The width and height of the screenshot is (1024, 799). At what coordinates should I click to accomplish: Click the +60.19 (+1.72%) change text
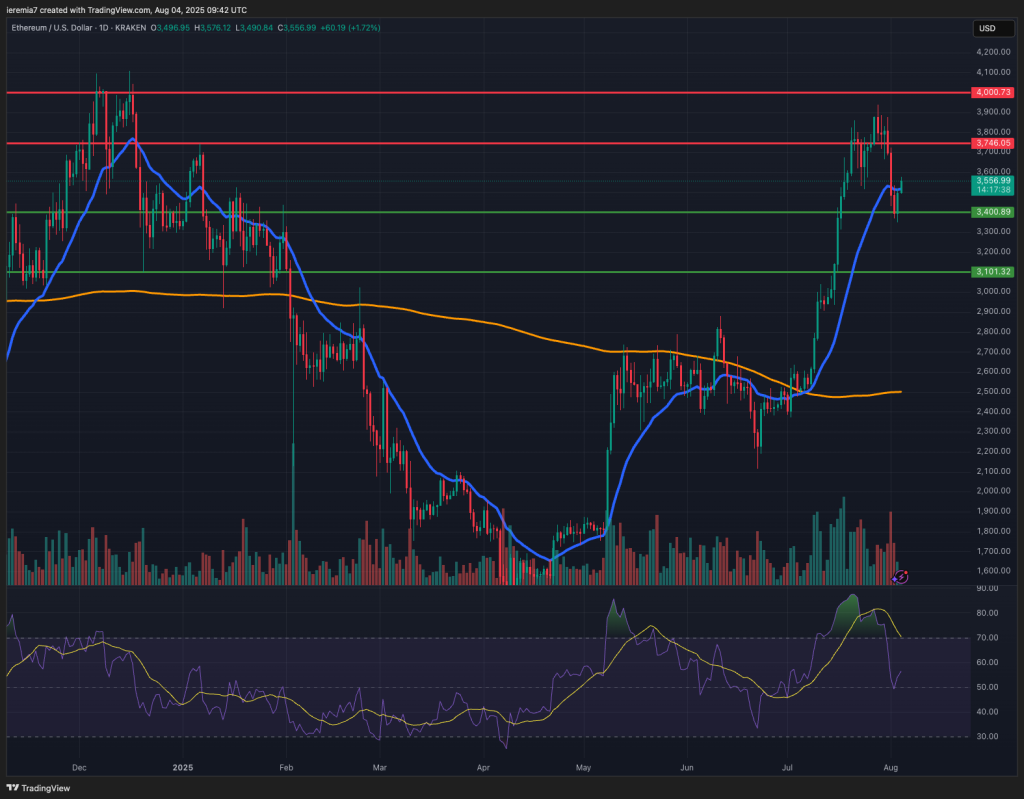(351, 28)
